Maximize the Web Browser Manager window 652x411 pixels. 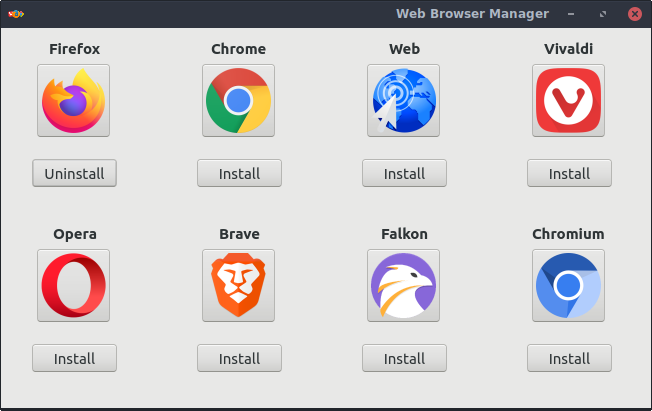click(x=603, y=14)
